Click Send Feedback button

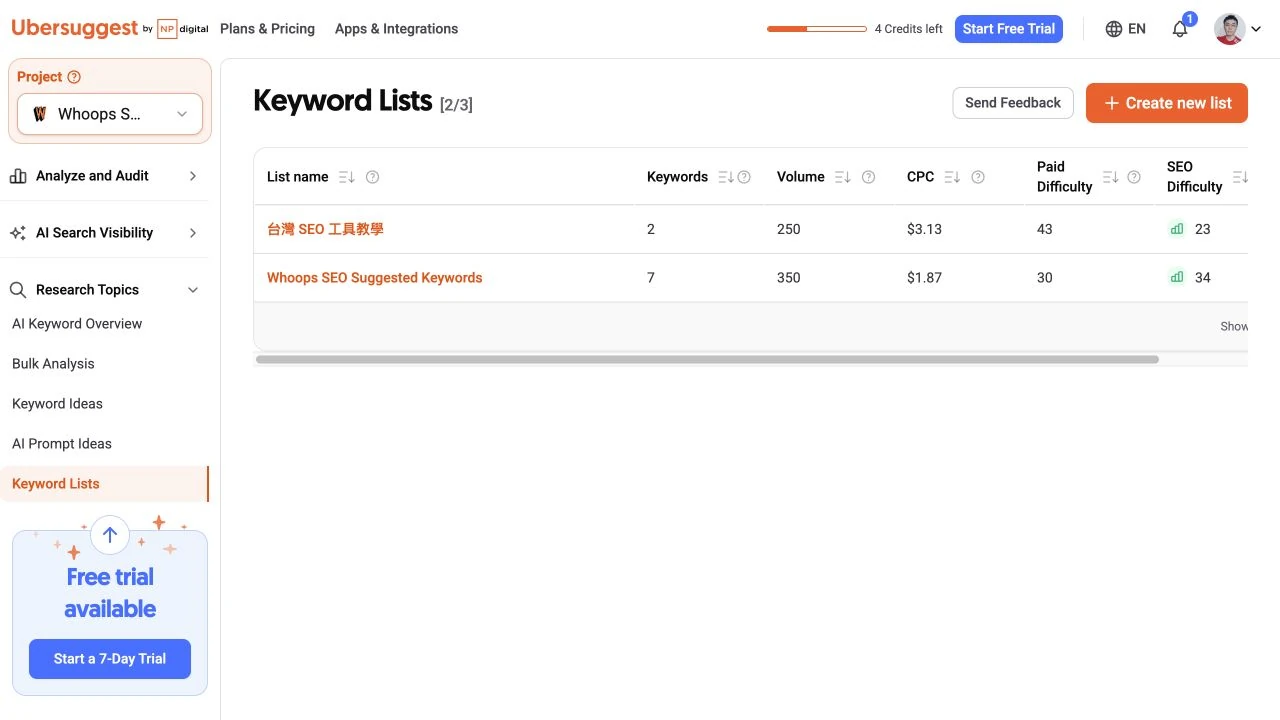pos(1013,103)
